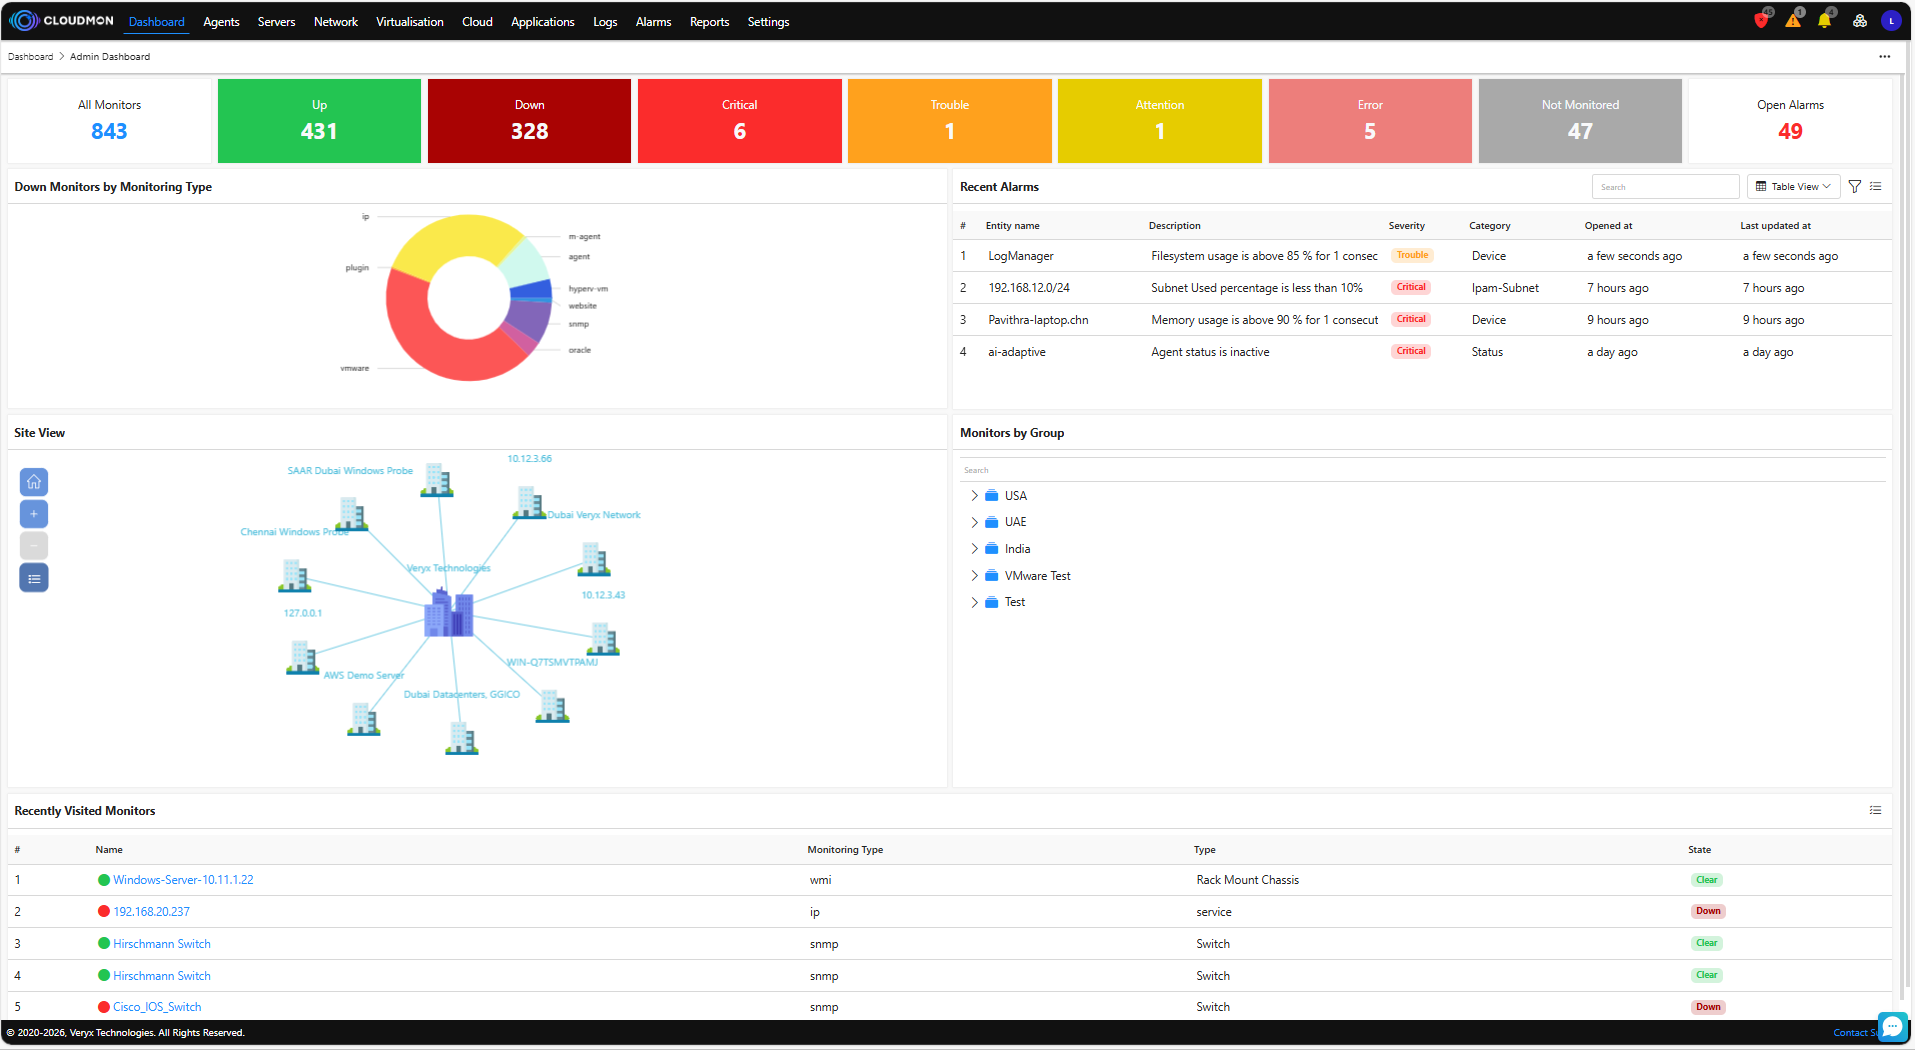
Task: Open the live chat bubble icon
Action: pos(1892,1027)
